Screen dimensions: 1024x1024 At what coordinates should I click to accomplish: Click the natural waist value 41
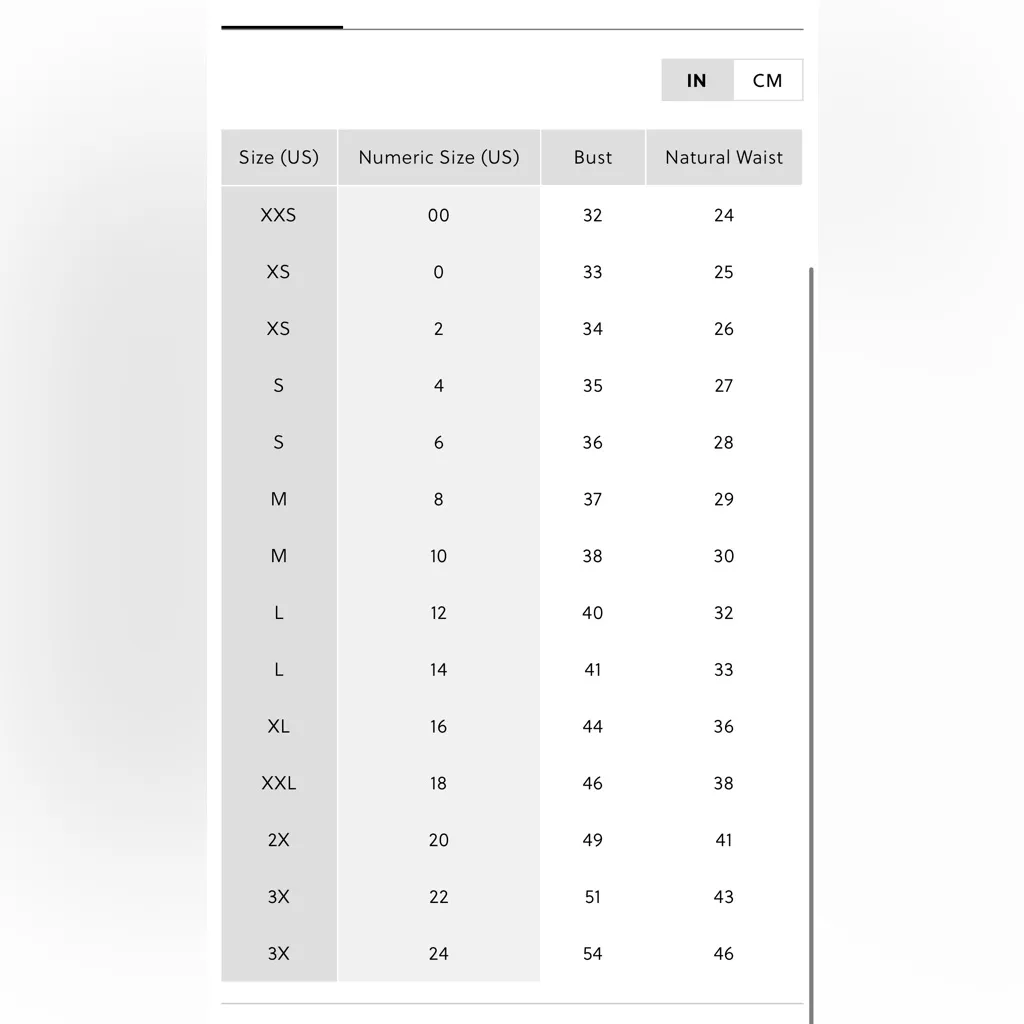pos(724,840)
